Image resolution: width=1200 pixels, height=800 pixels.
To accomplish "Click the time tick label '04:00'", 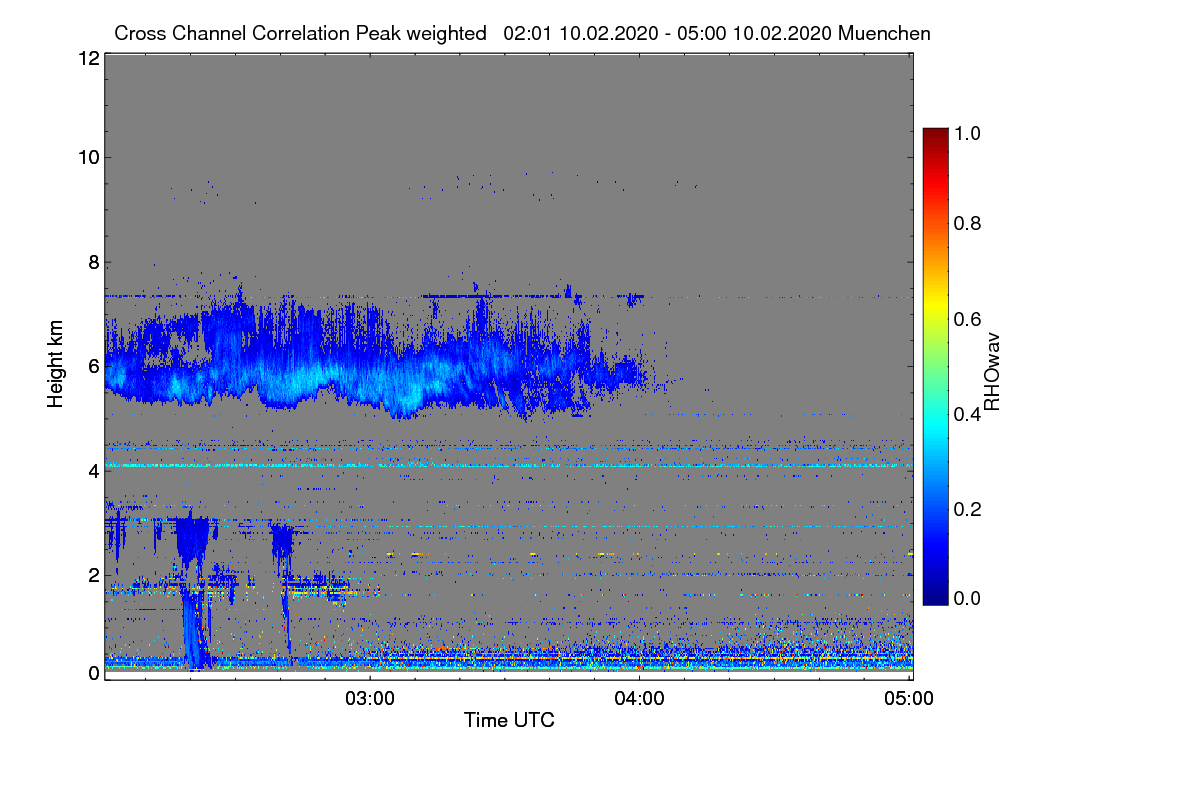I will (639, 699).
